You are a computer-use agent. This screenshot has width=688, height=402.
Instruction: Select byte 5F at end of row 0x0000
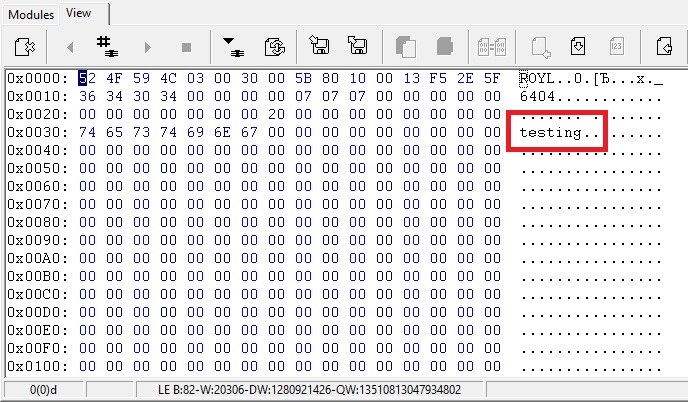(492, 79)
